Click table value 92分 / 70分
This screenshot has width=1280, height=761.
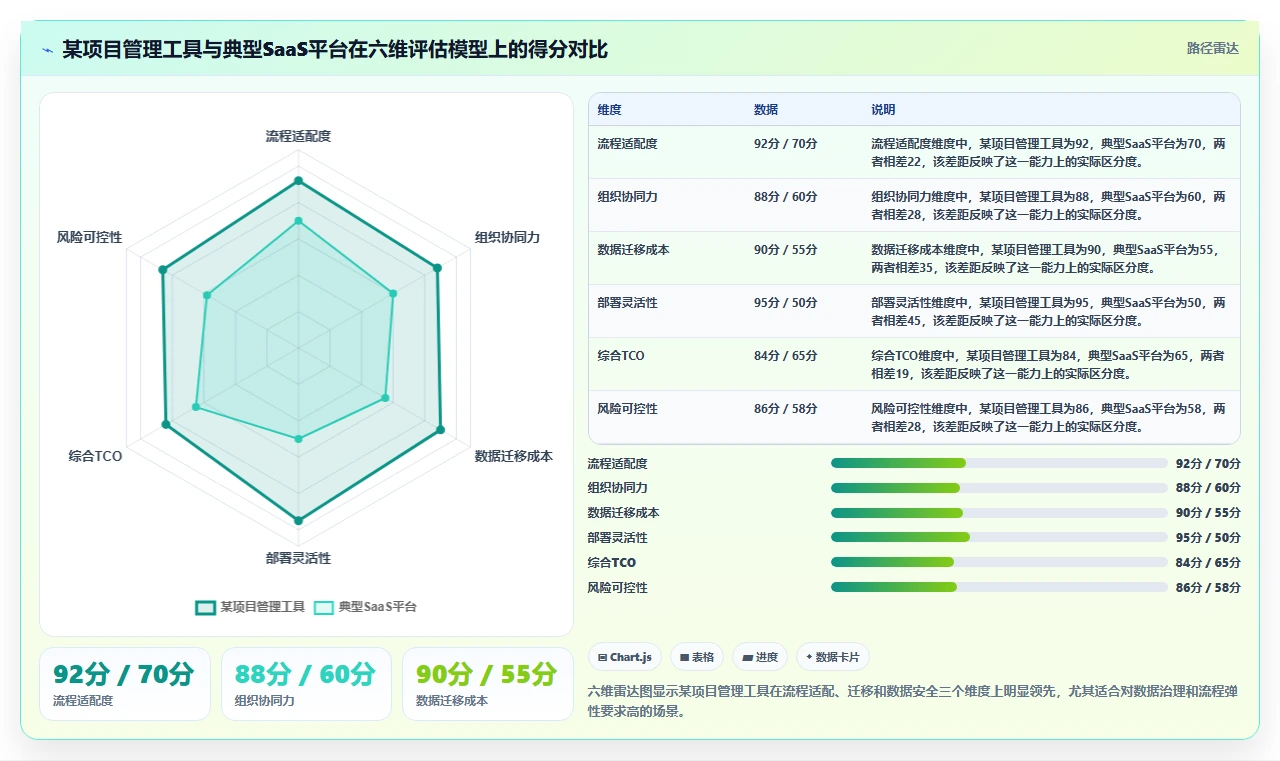786,144
